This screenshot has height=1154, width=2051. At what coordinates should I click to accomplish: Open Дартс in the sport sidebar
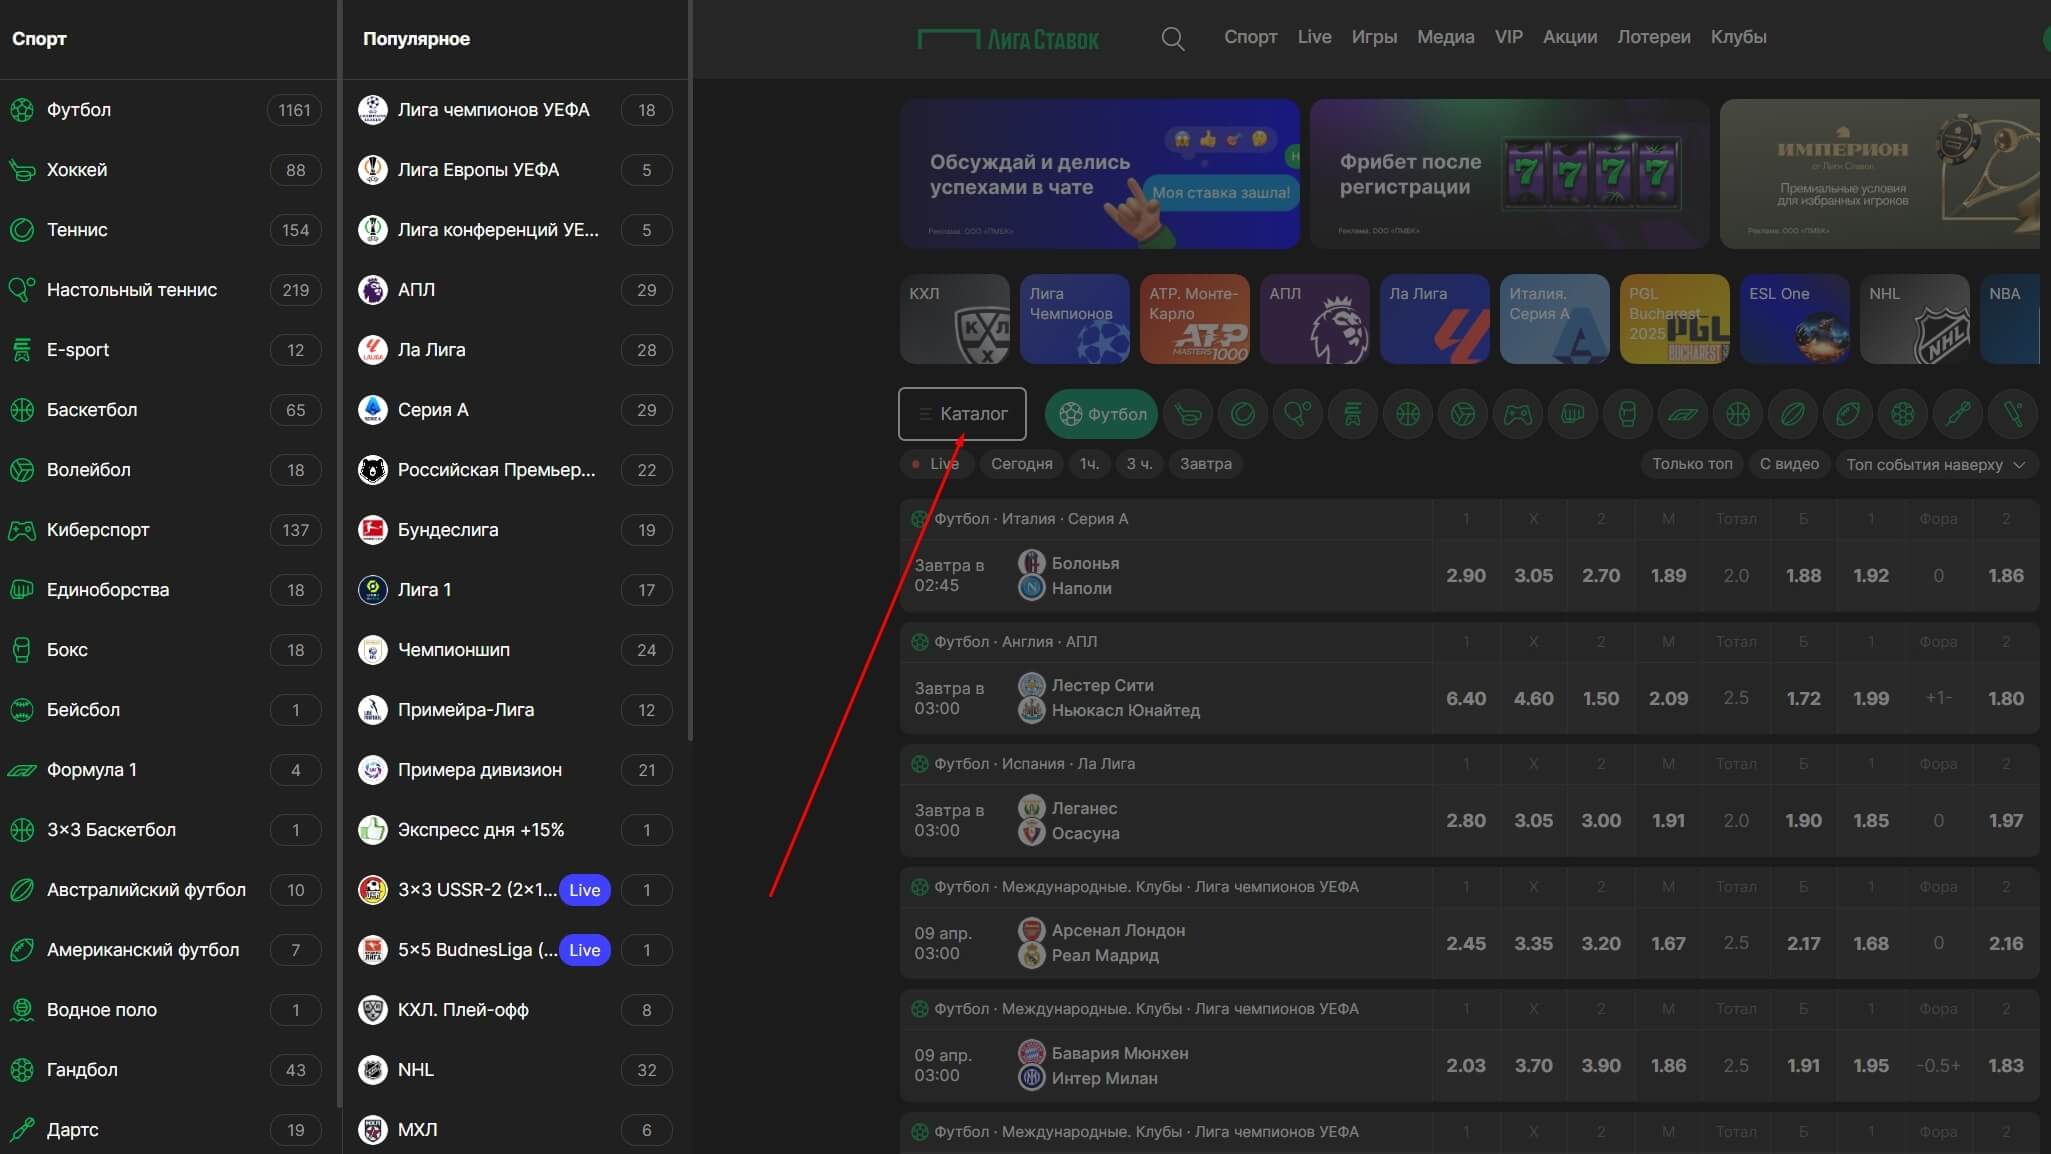(x=166, y=1130)
